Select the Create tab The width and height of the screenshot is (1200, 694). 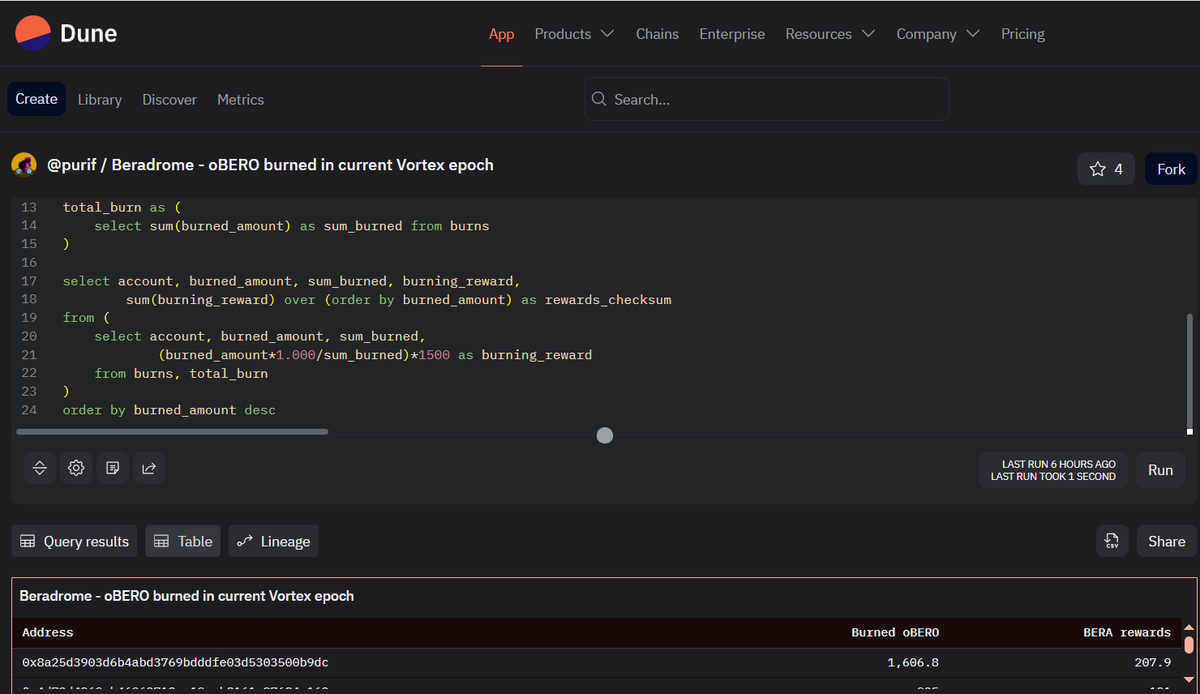[37, 99]
